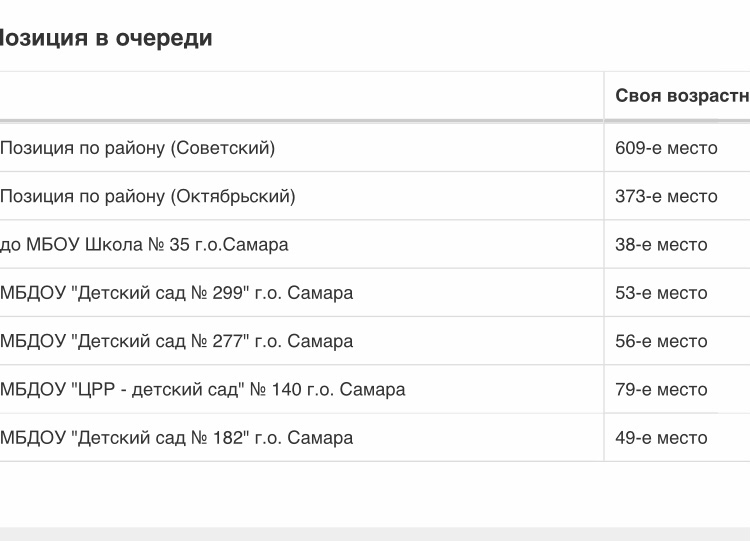Click the "373-е место" cell
This screenshot has width=750, height=541.
[x=666, y=196]
